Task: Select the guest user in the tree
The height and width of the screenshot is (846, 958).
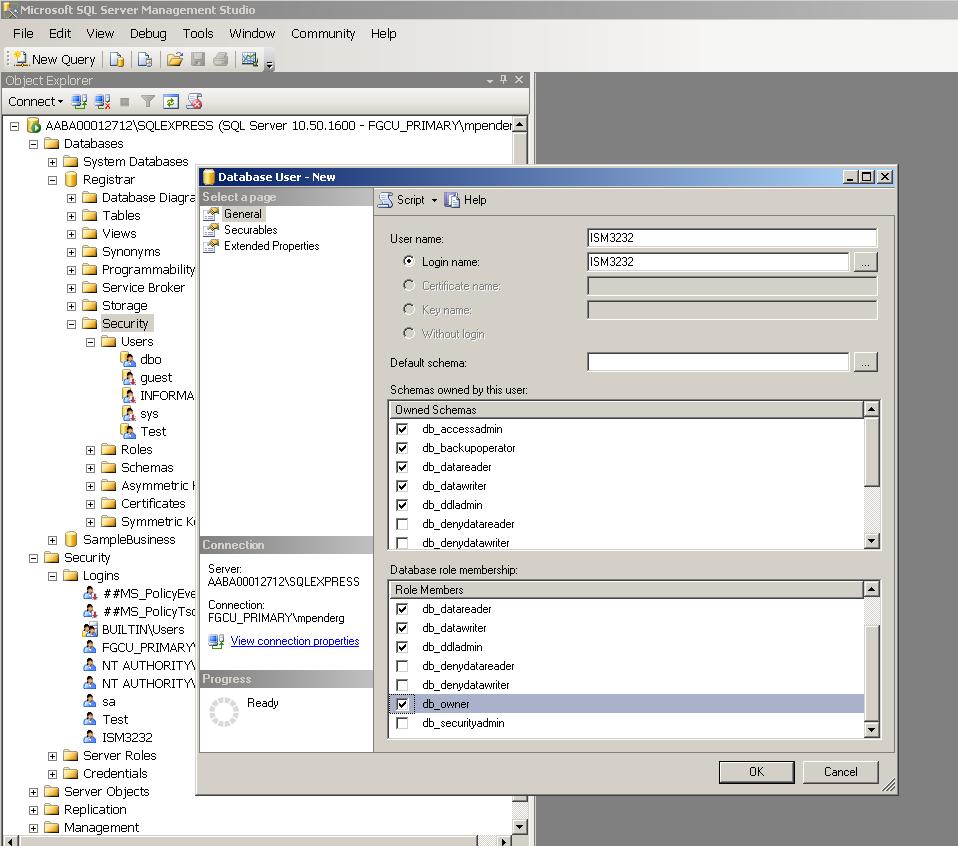Action: click(156, 377)
